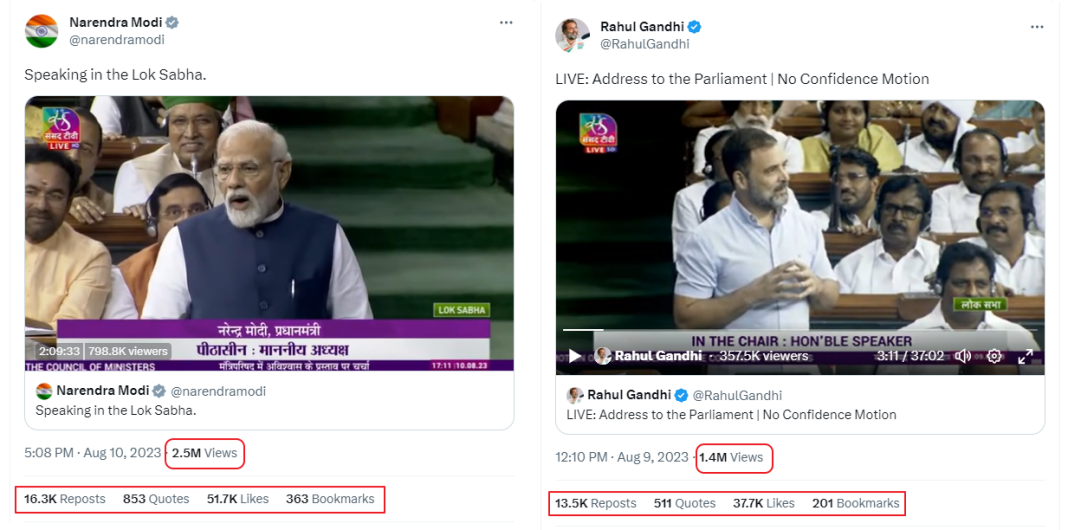This screenshot has width=1068, height=530.
Task: Expand Rahul Gandhi video to fullscreen
Action: tap(1025, 356)
